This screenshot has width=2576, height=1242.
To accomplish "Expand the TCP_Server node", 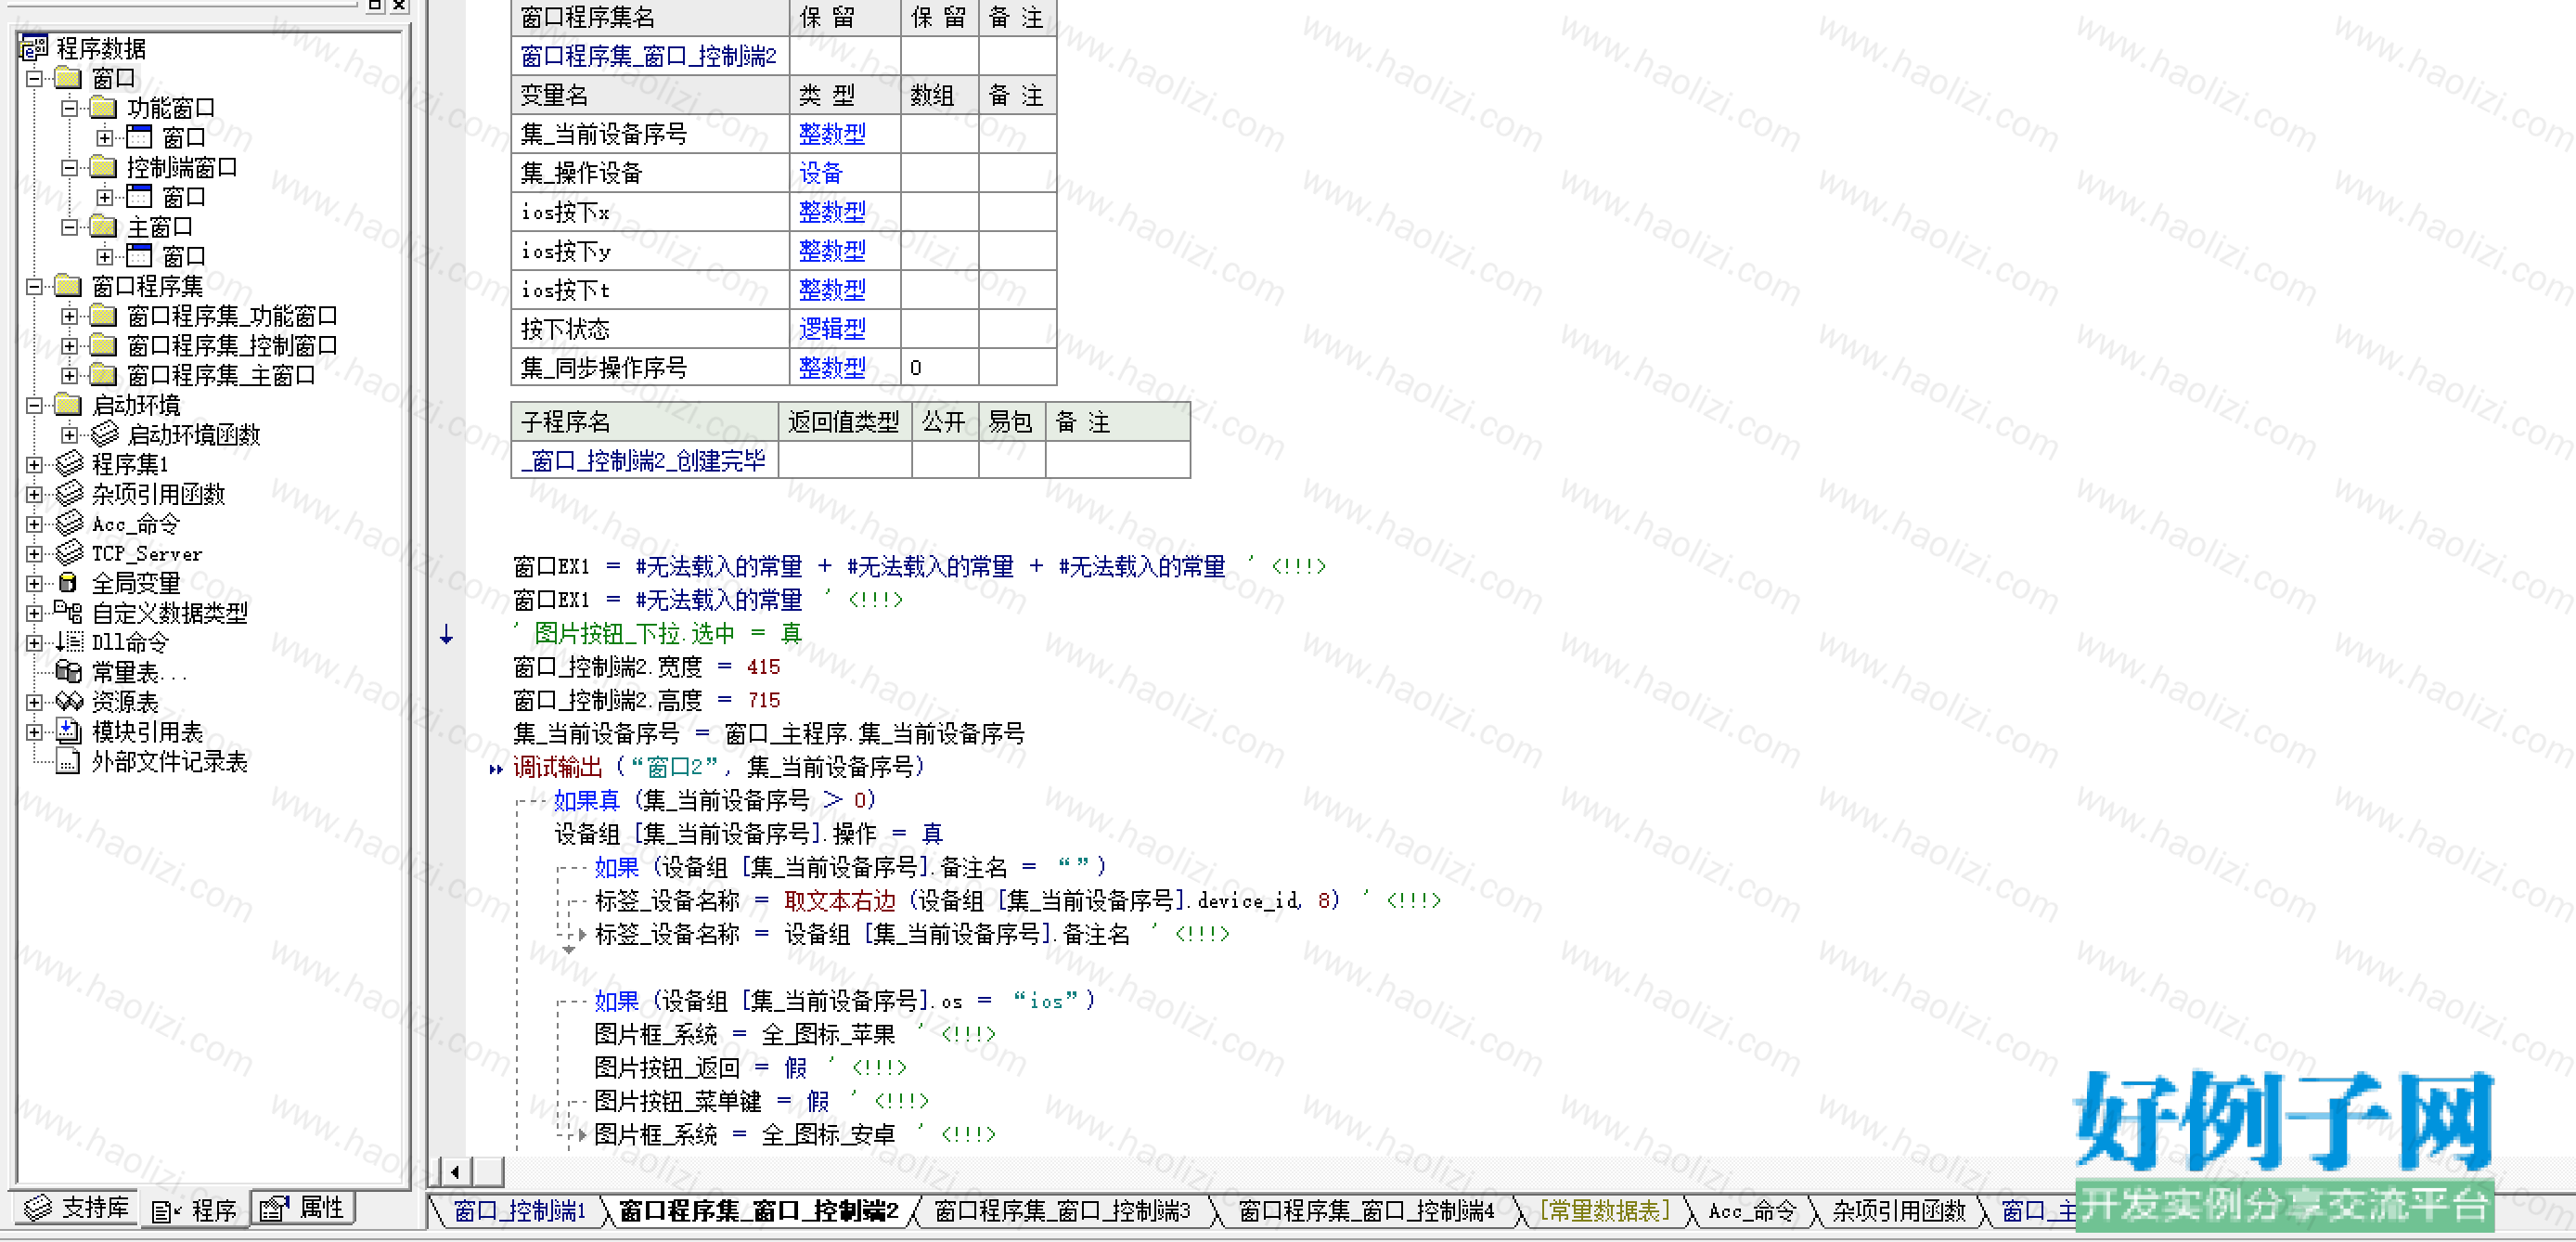I will point(35,553).
